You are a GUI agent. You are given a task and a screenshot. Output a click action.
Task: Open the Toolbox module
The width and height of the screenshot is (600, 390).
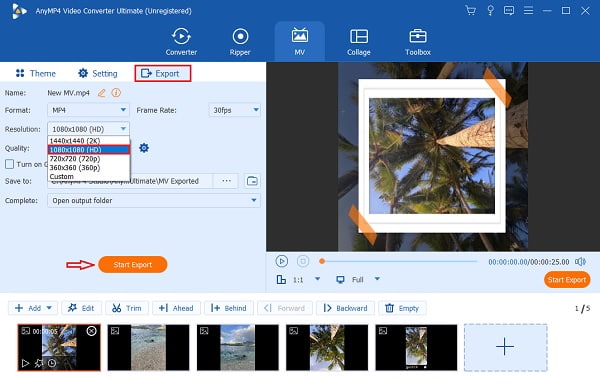[418, 42]
